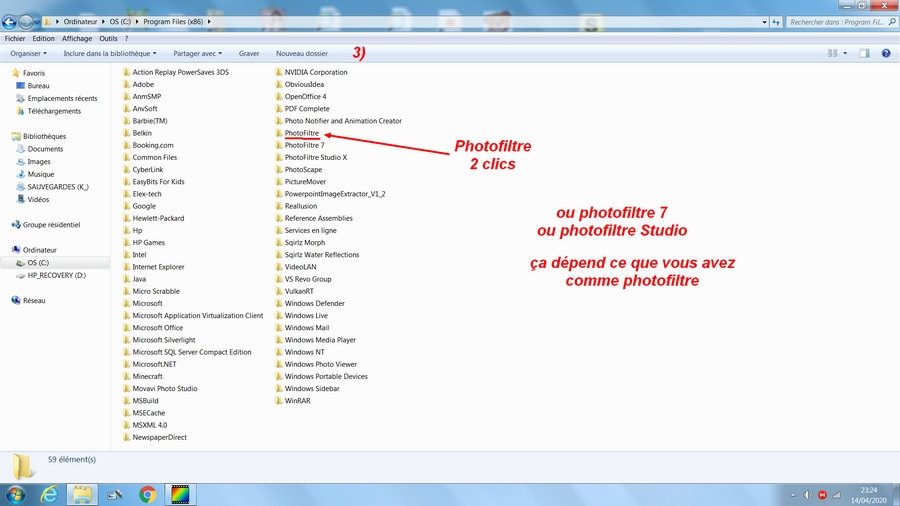Expand the Organiser dropdown
This screenshot has width=900, height=506.
coord(28,53)
